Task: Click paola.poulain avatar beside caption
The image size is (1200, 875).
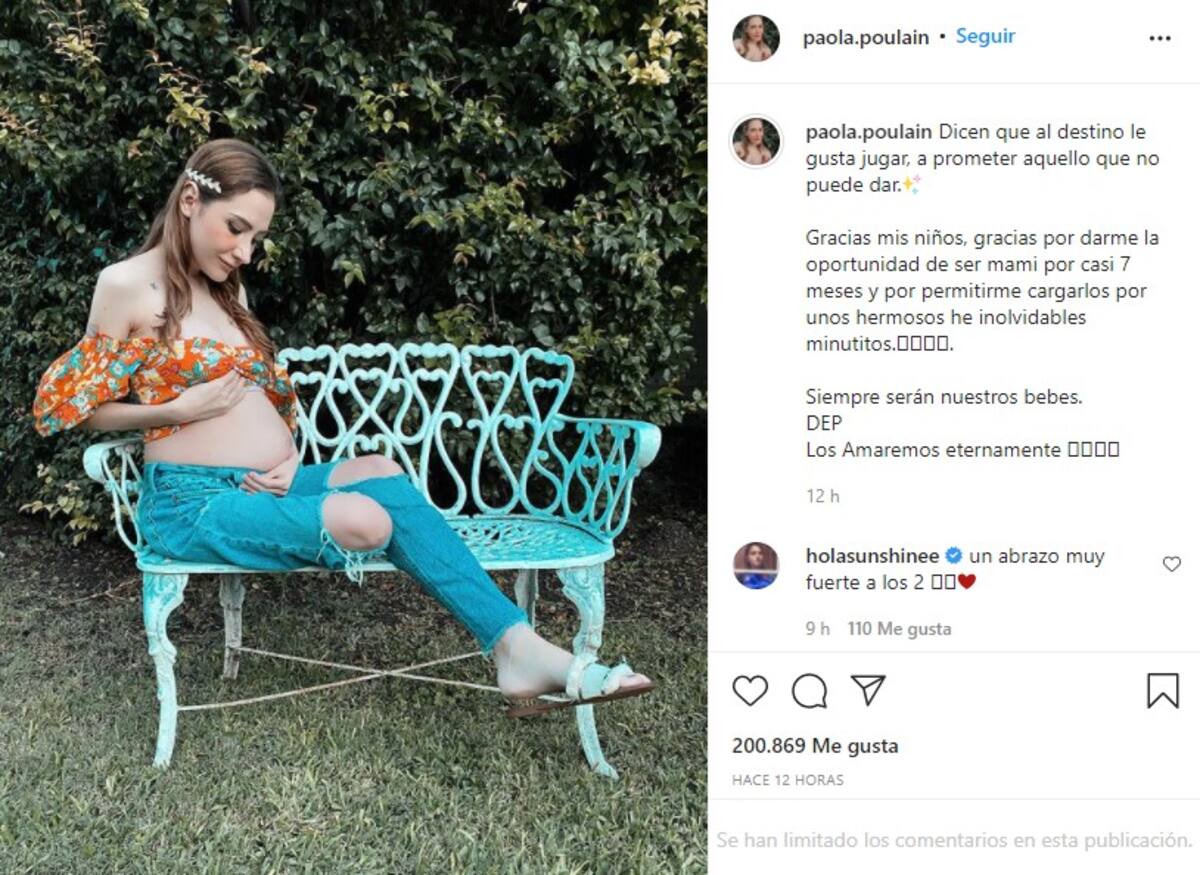Action: [756, 141]
